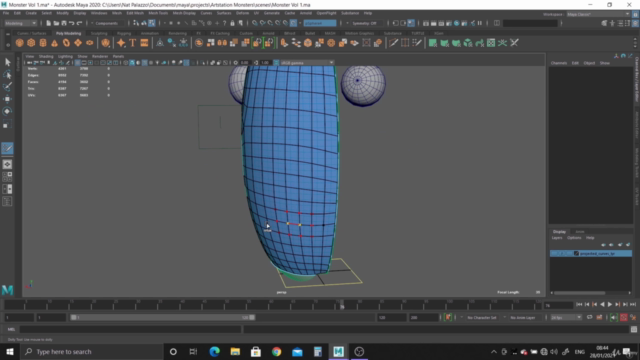Click the current frame marker on timeline

pos(342,304)
